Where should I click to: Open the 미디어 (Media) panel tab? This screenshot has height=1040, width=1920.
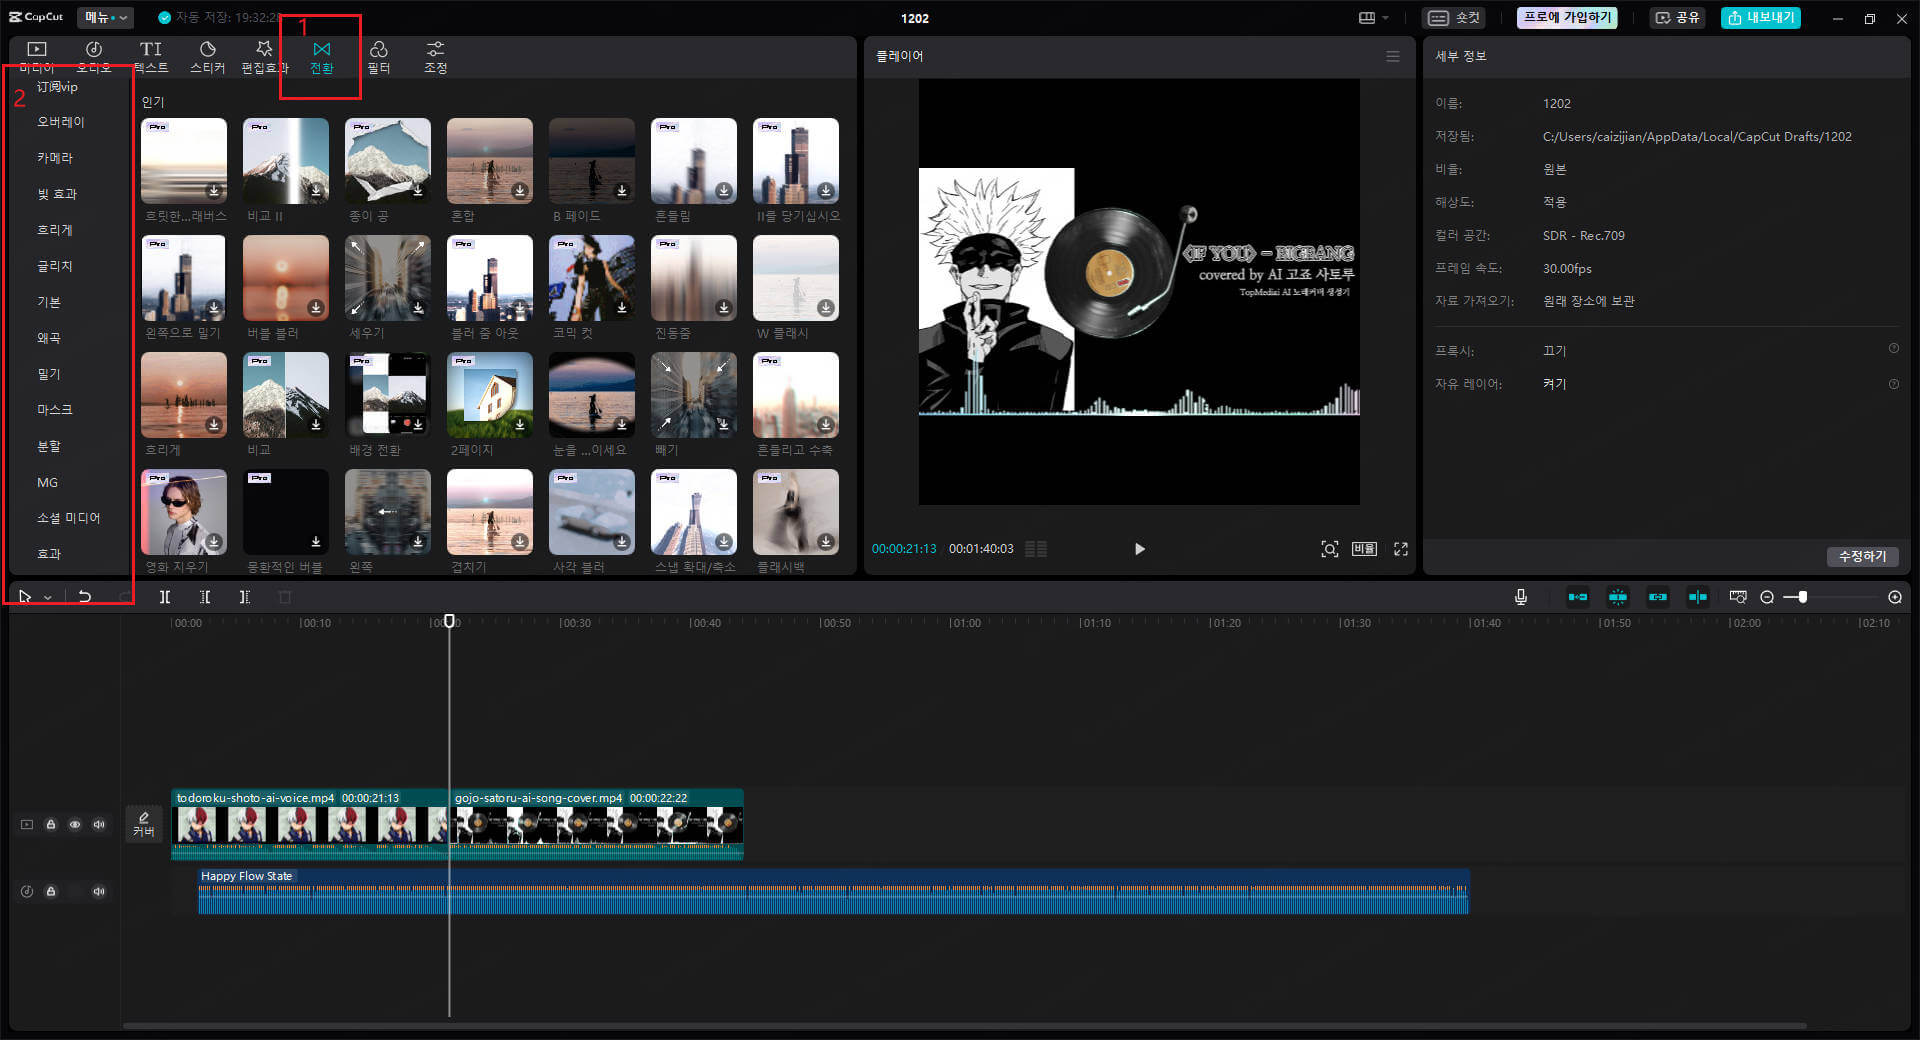pos(37,57)
